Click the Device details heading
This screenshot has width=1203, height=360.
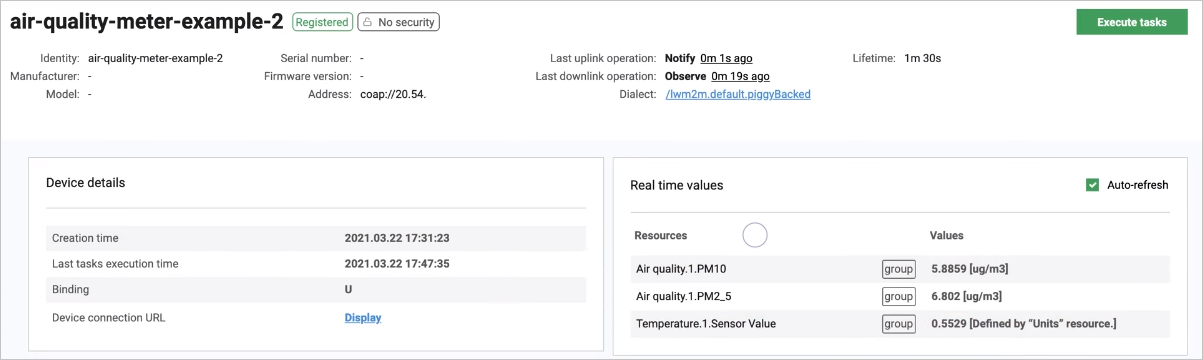coord(85,183)
